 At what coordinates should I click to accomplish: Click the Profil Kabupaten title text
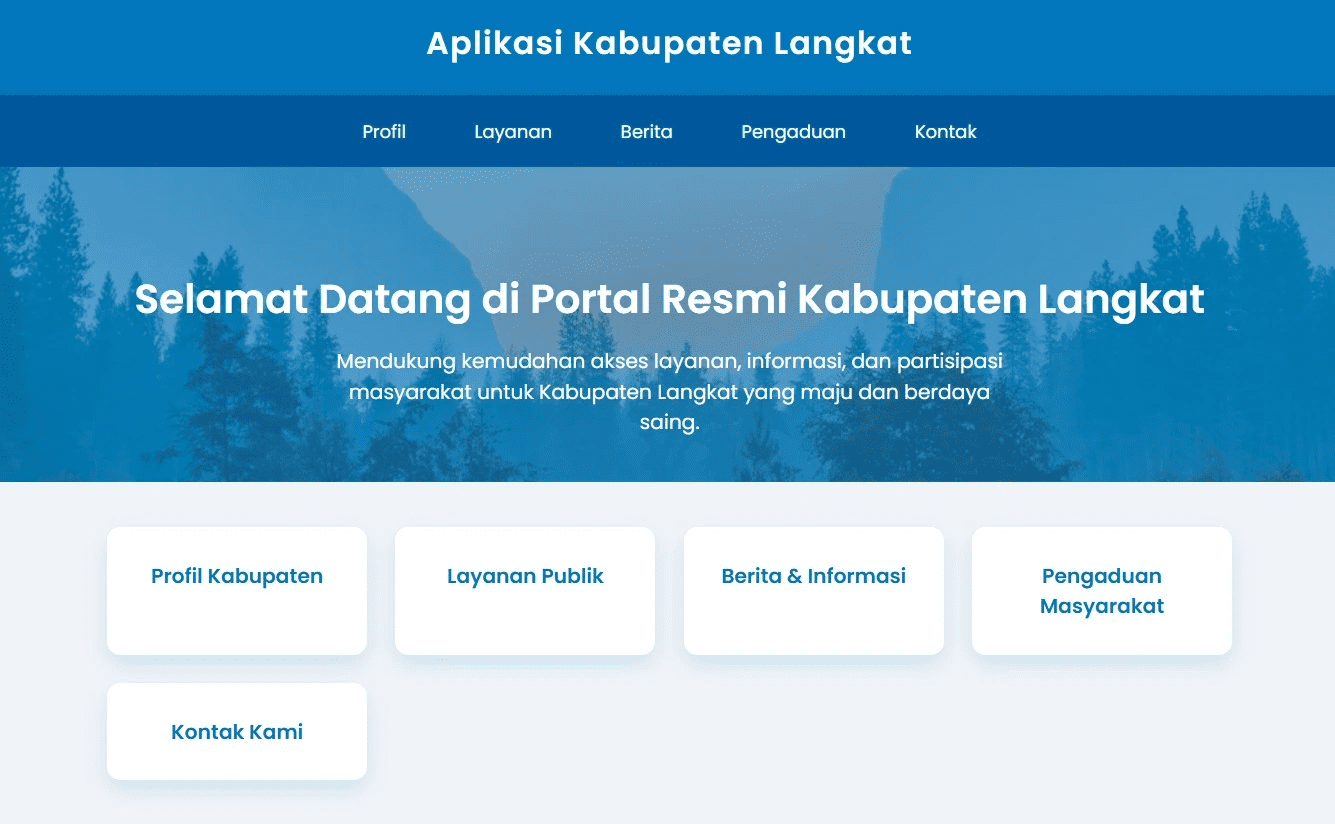click(x=237, y=576)
